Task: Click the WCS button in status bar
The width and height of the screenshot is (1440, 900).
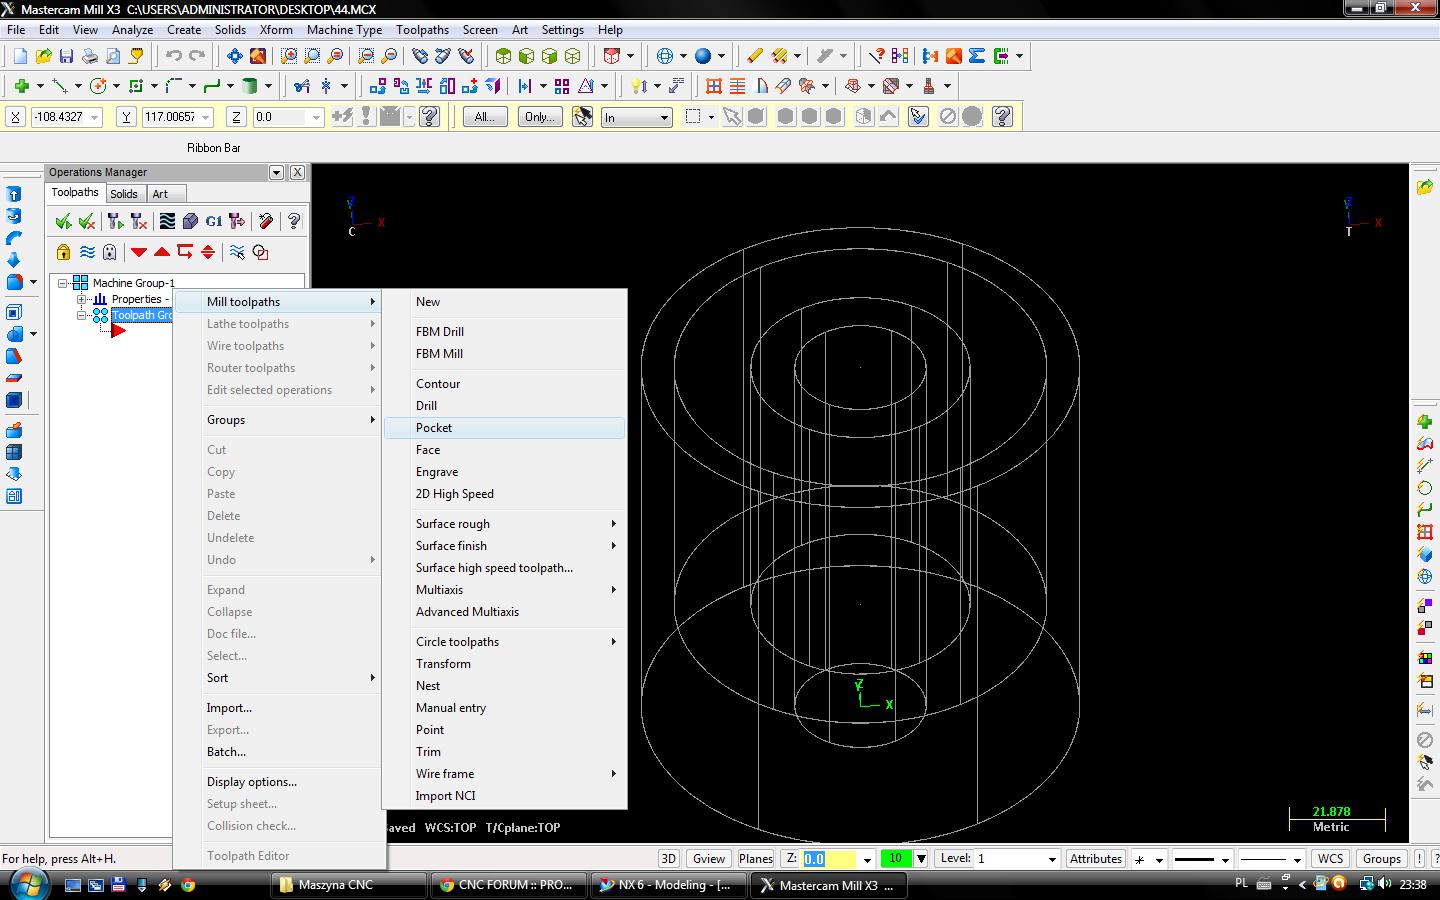Action: [1330, 858]
